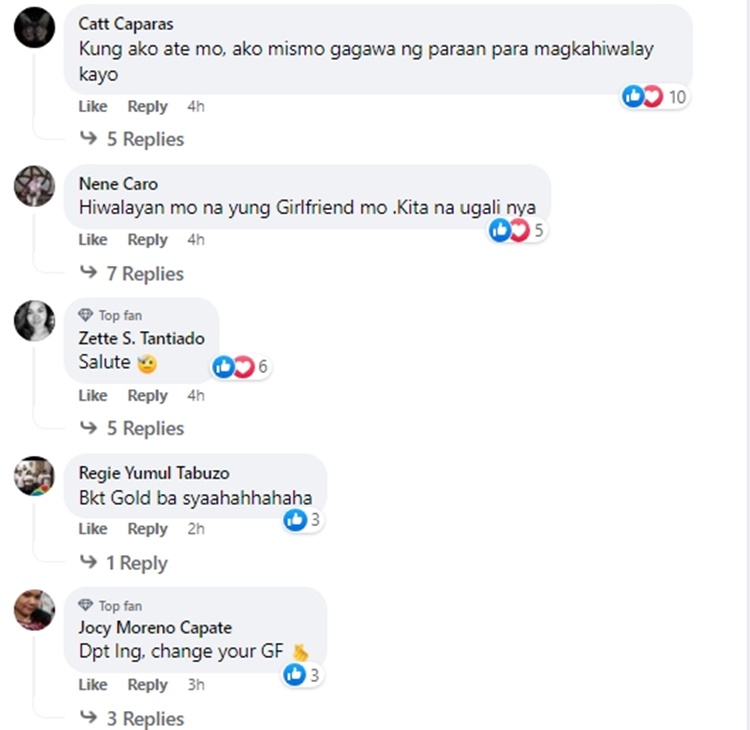Like Zette S. Tantiado's Salute comment
Viewport: 750px width, 730px height.
point(93,395)
